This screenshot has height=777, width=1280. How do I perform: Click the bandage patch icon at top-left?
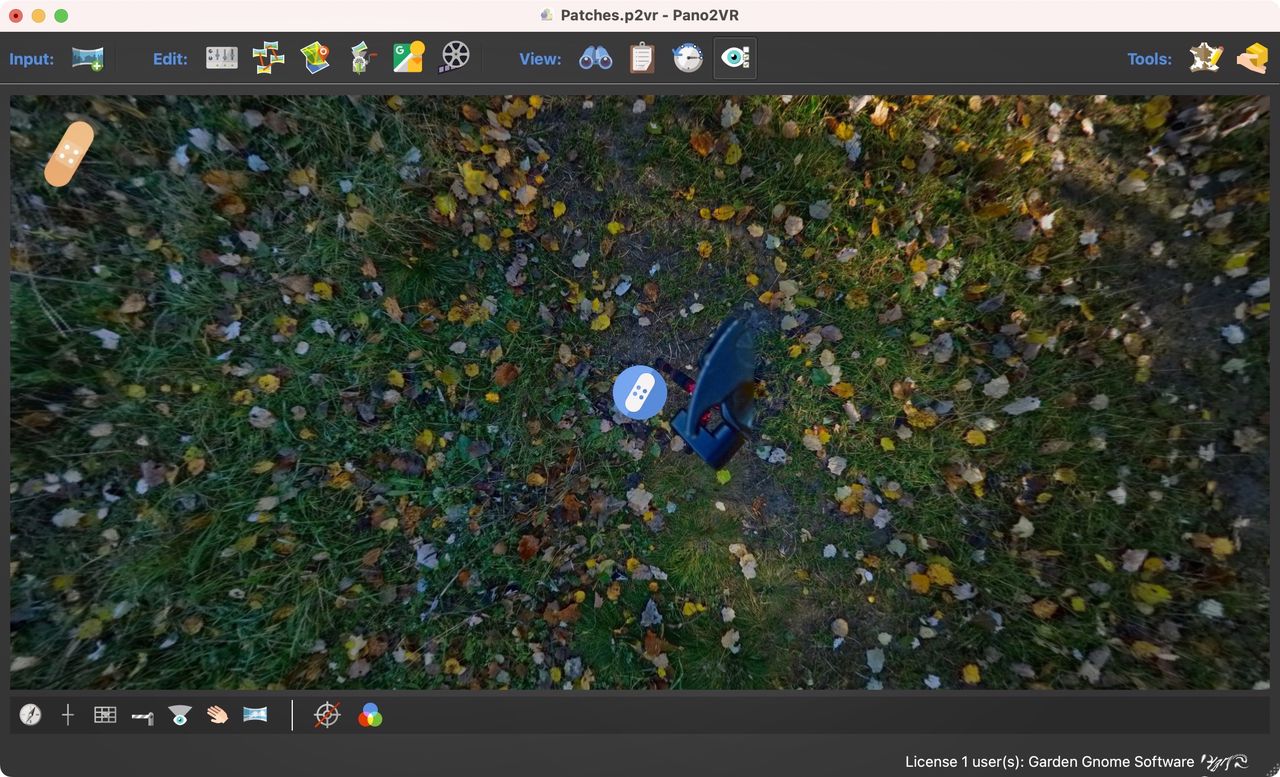coord(69,153)
